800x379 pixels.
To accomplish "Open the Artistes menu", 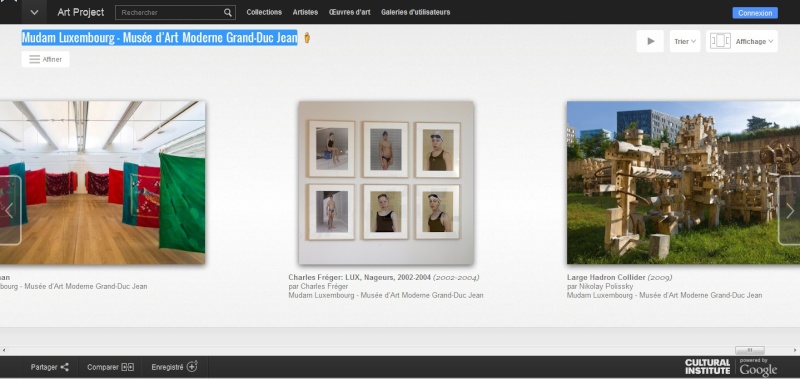I will click(x=305, y=12).
